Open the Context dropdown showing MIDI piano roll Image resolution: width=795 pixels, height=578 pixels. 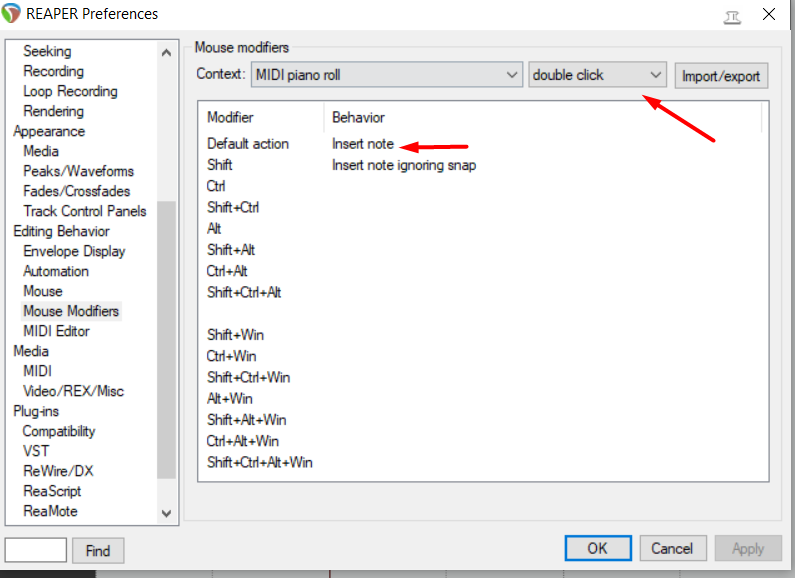[x=386, y=75]
